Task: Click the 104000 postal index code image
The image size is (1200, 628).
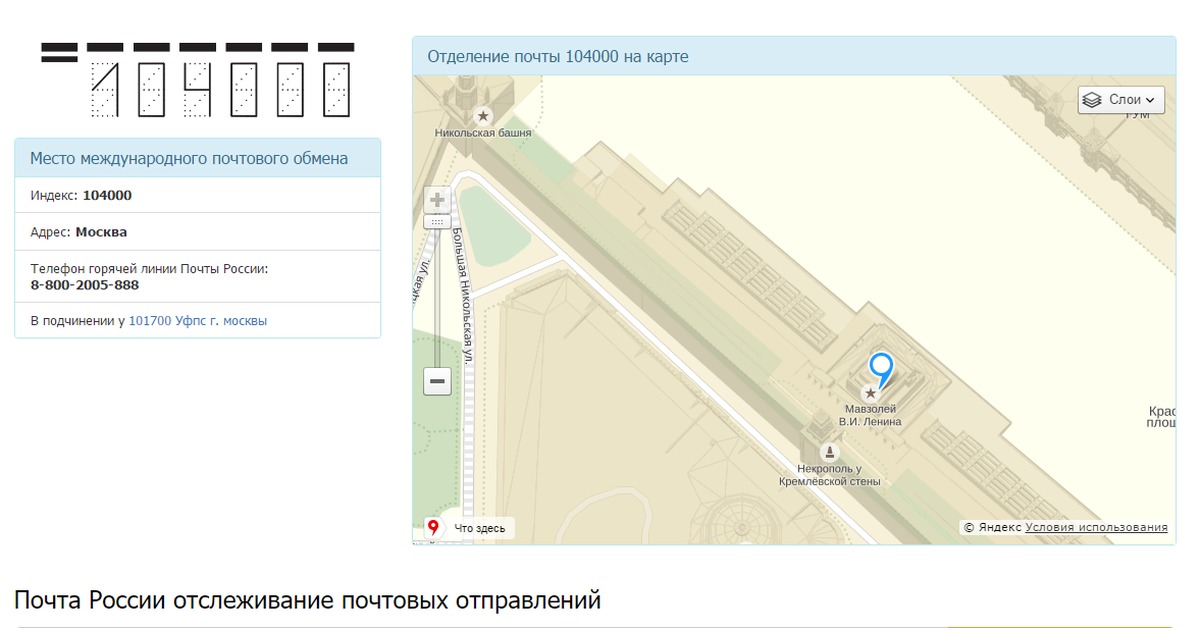Action: tap(197, 80)
